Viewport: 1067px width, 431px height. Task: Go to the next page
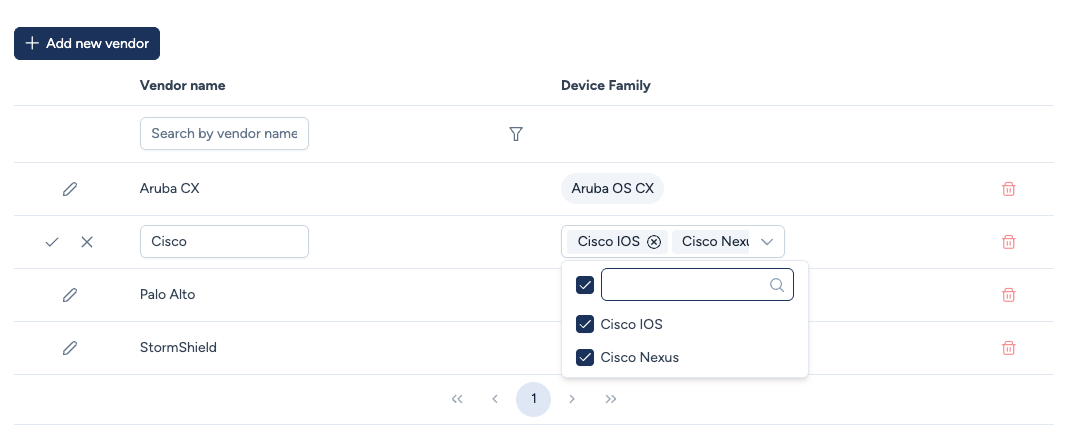click(572, 399)
